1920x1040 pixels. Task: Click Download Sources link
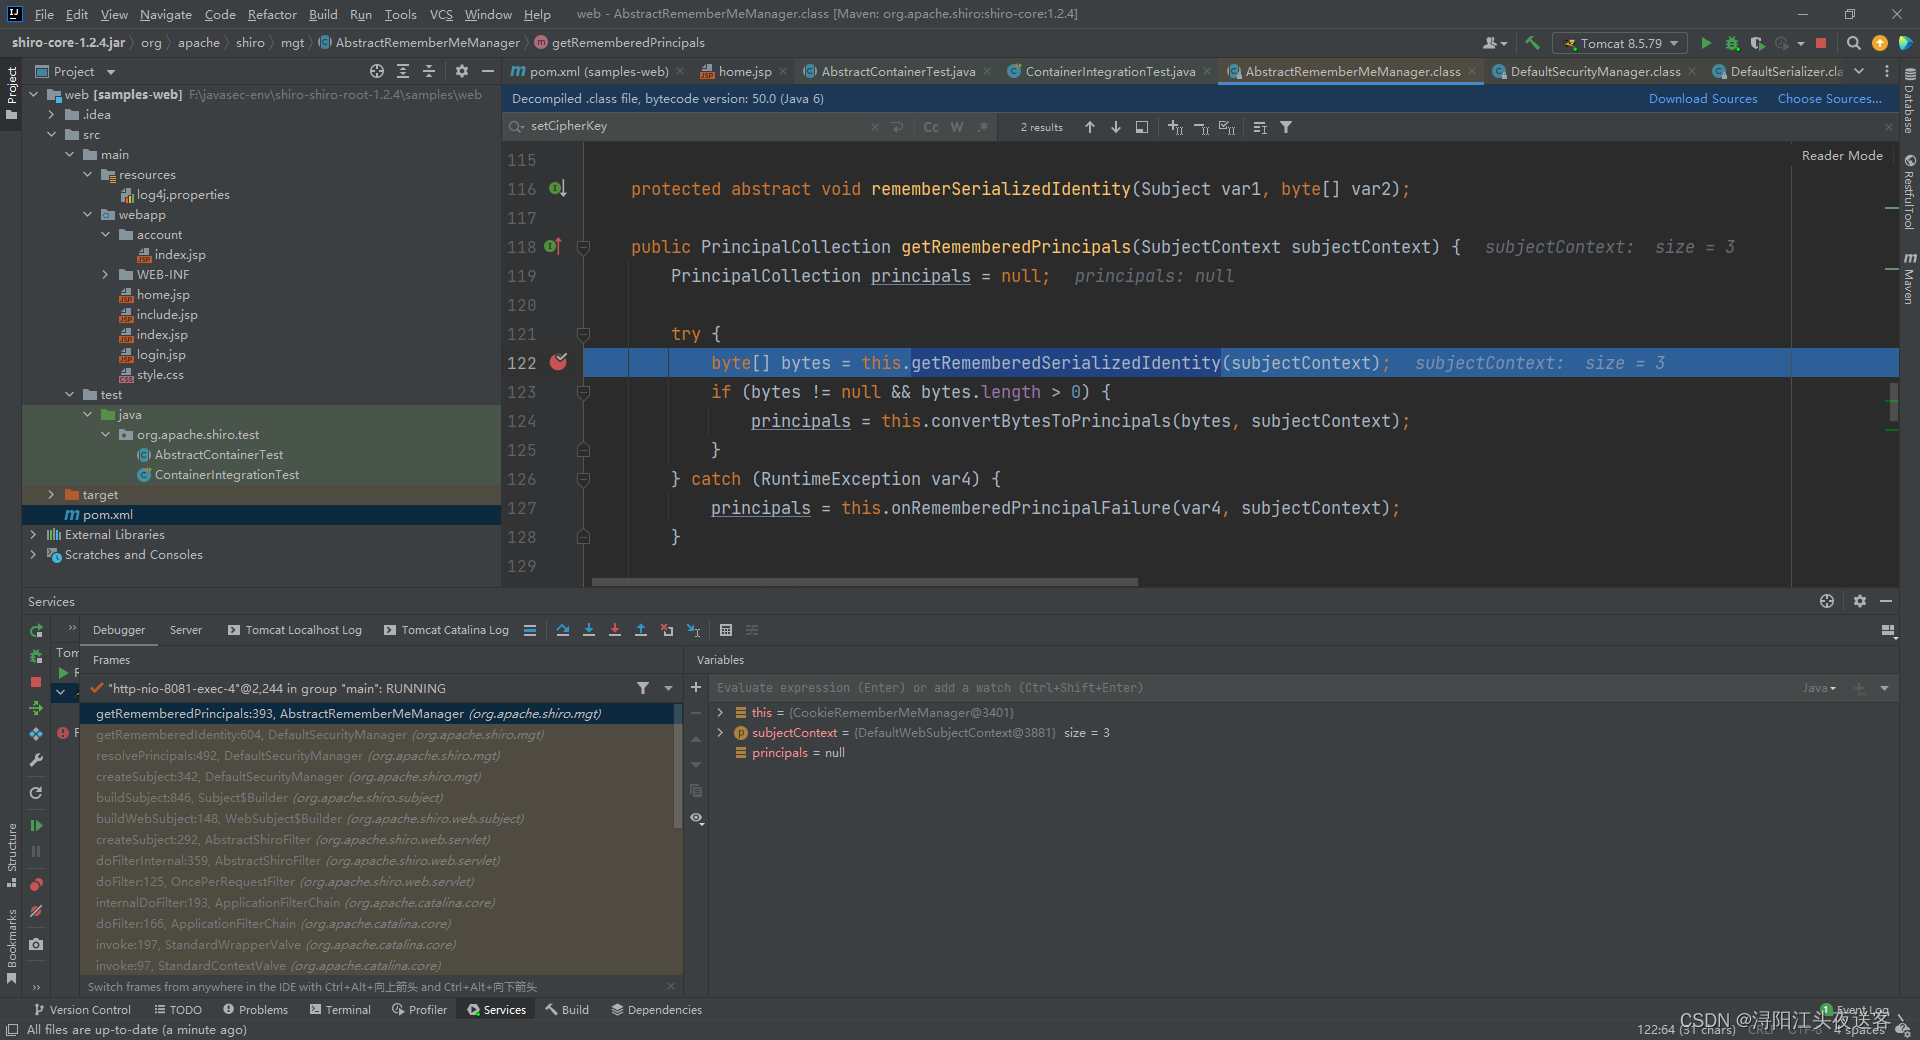point(1703,98)
